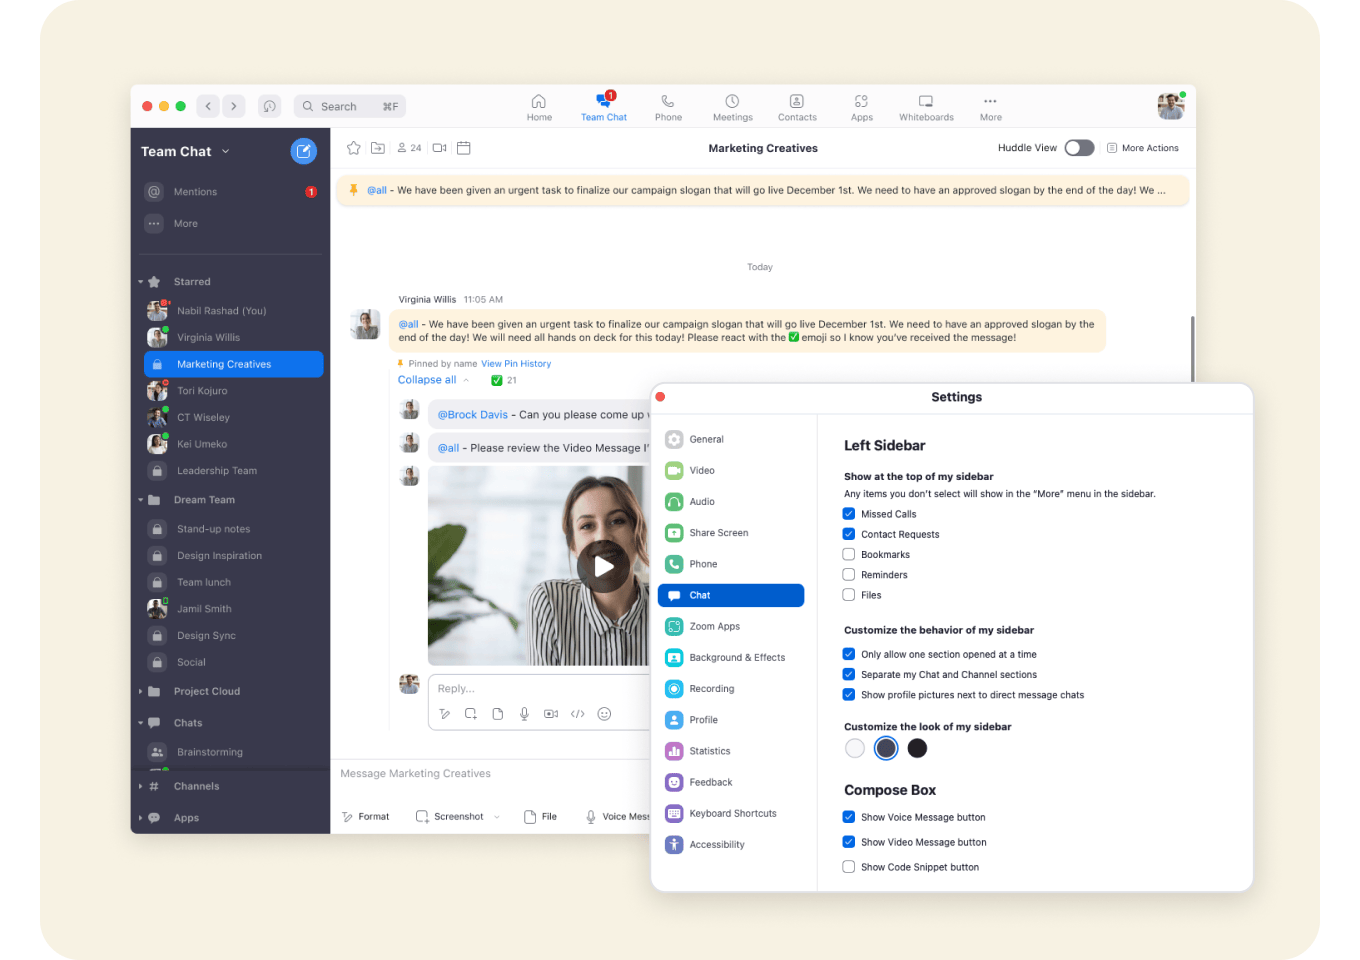This screenshot has height=960, width=1360.
Task: Click the compose new message icon
Action: [303, 151]
